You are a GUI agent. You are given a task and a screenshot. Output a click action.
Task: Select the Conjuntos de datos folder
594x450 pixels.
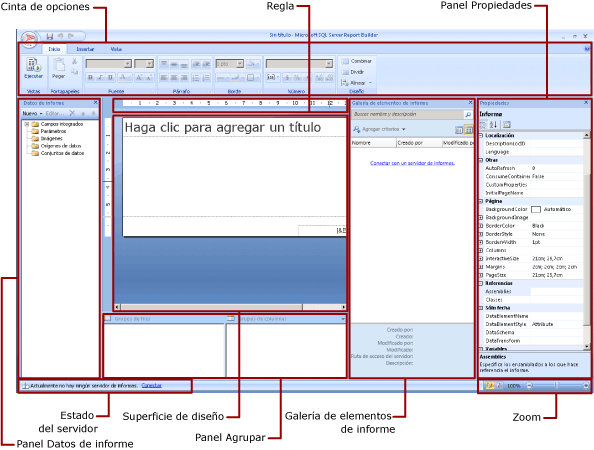[58, 153]
